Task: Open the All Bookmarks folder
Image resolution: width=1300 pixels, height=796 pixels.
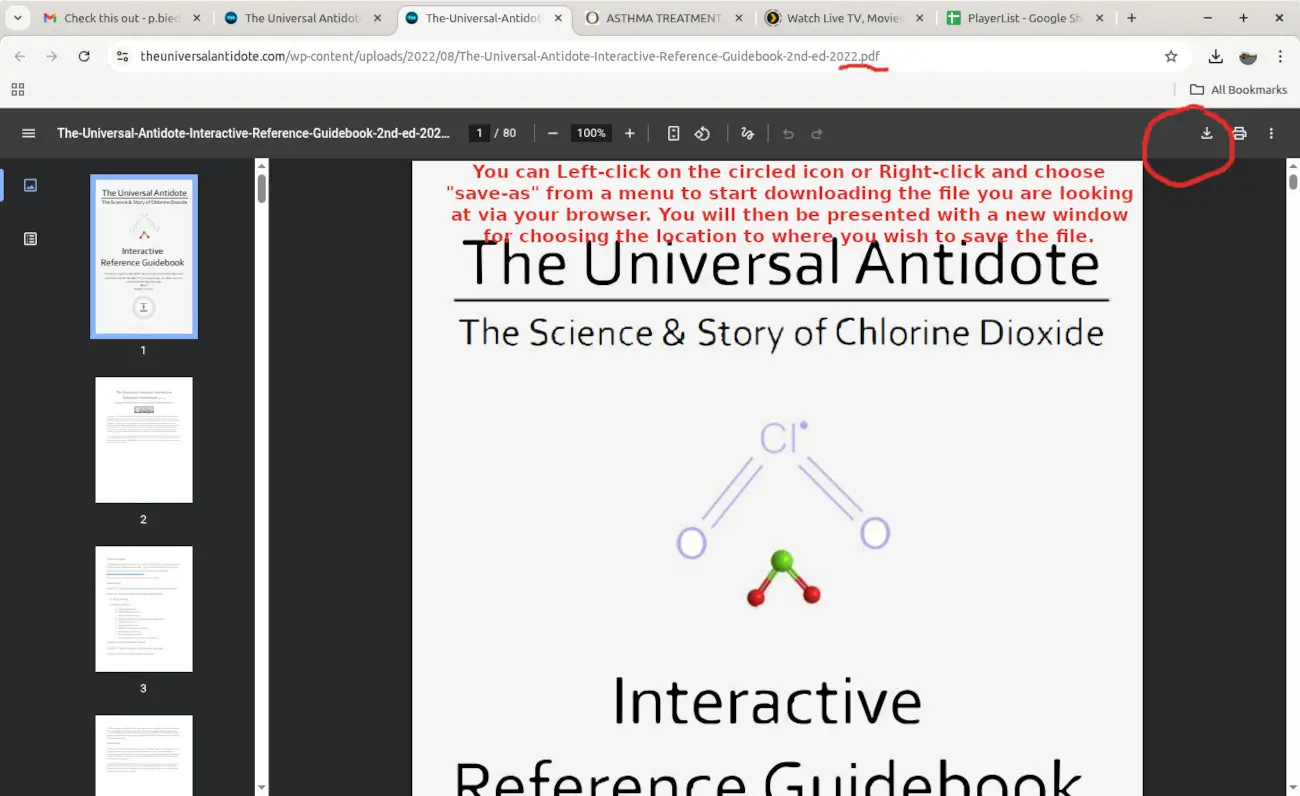Action: [1238, 89]
